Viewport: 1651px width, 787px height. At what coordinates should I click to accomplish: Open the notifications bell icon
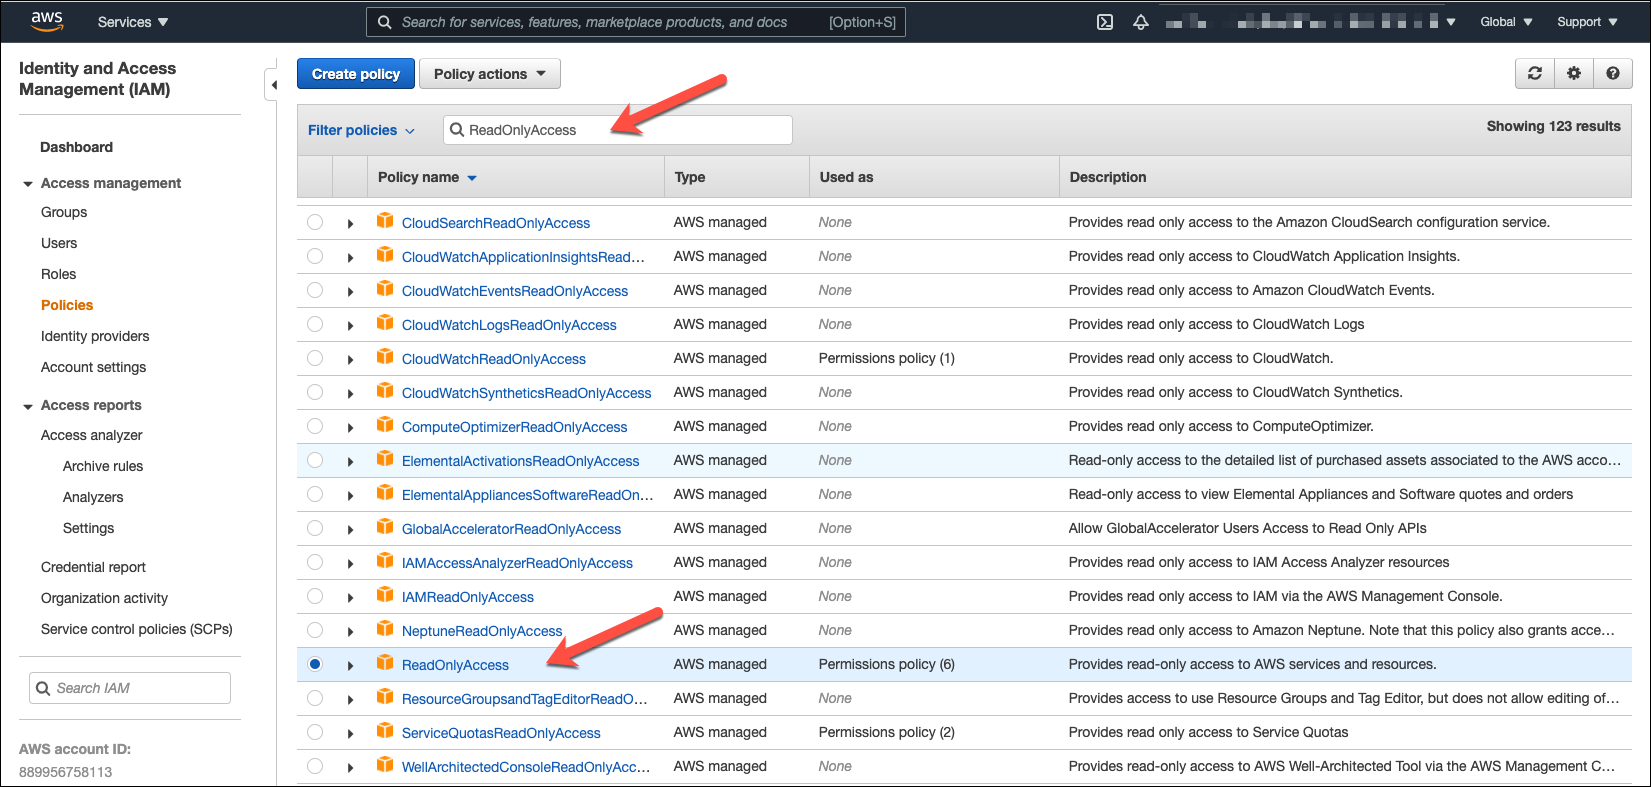coord(1141,22)
